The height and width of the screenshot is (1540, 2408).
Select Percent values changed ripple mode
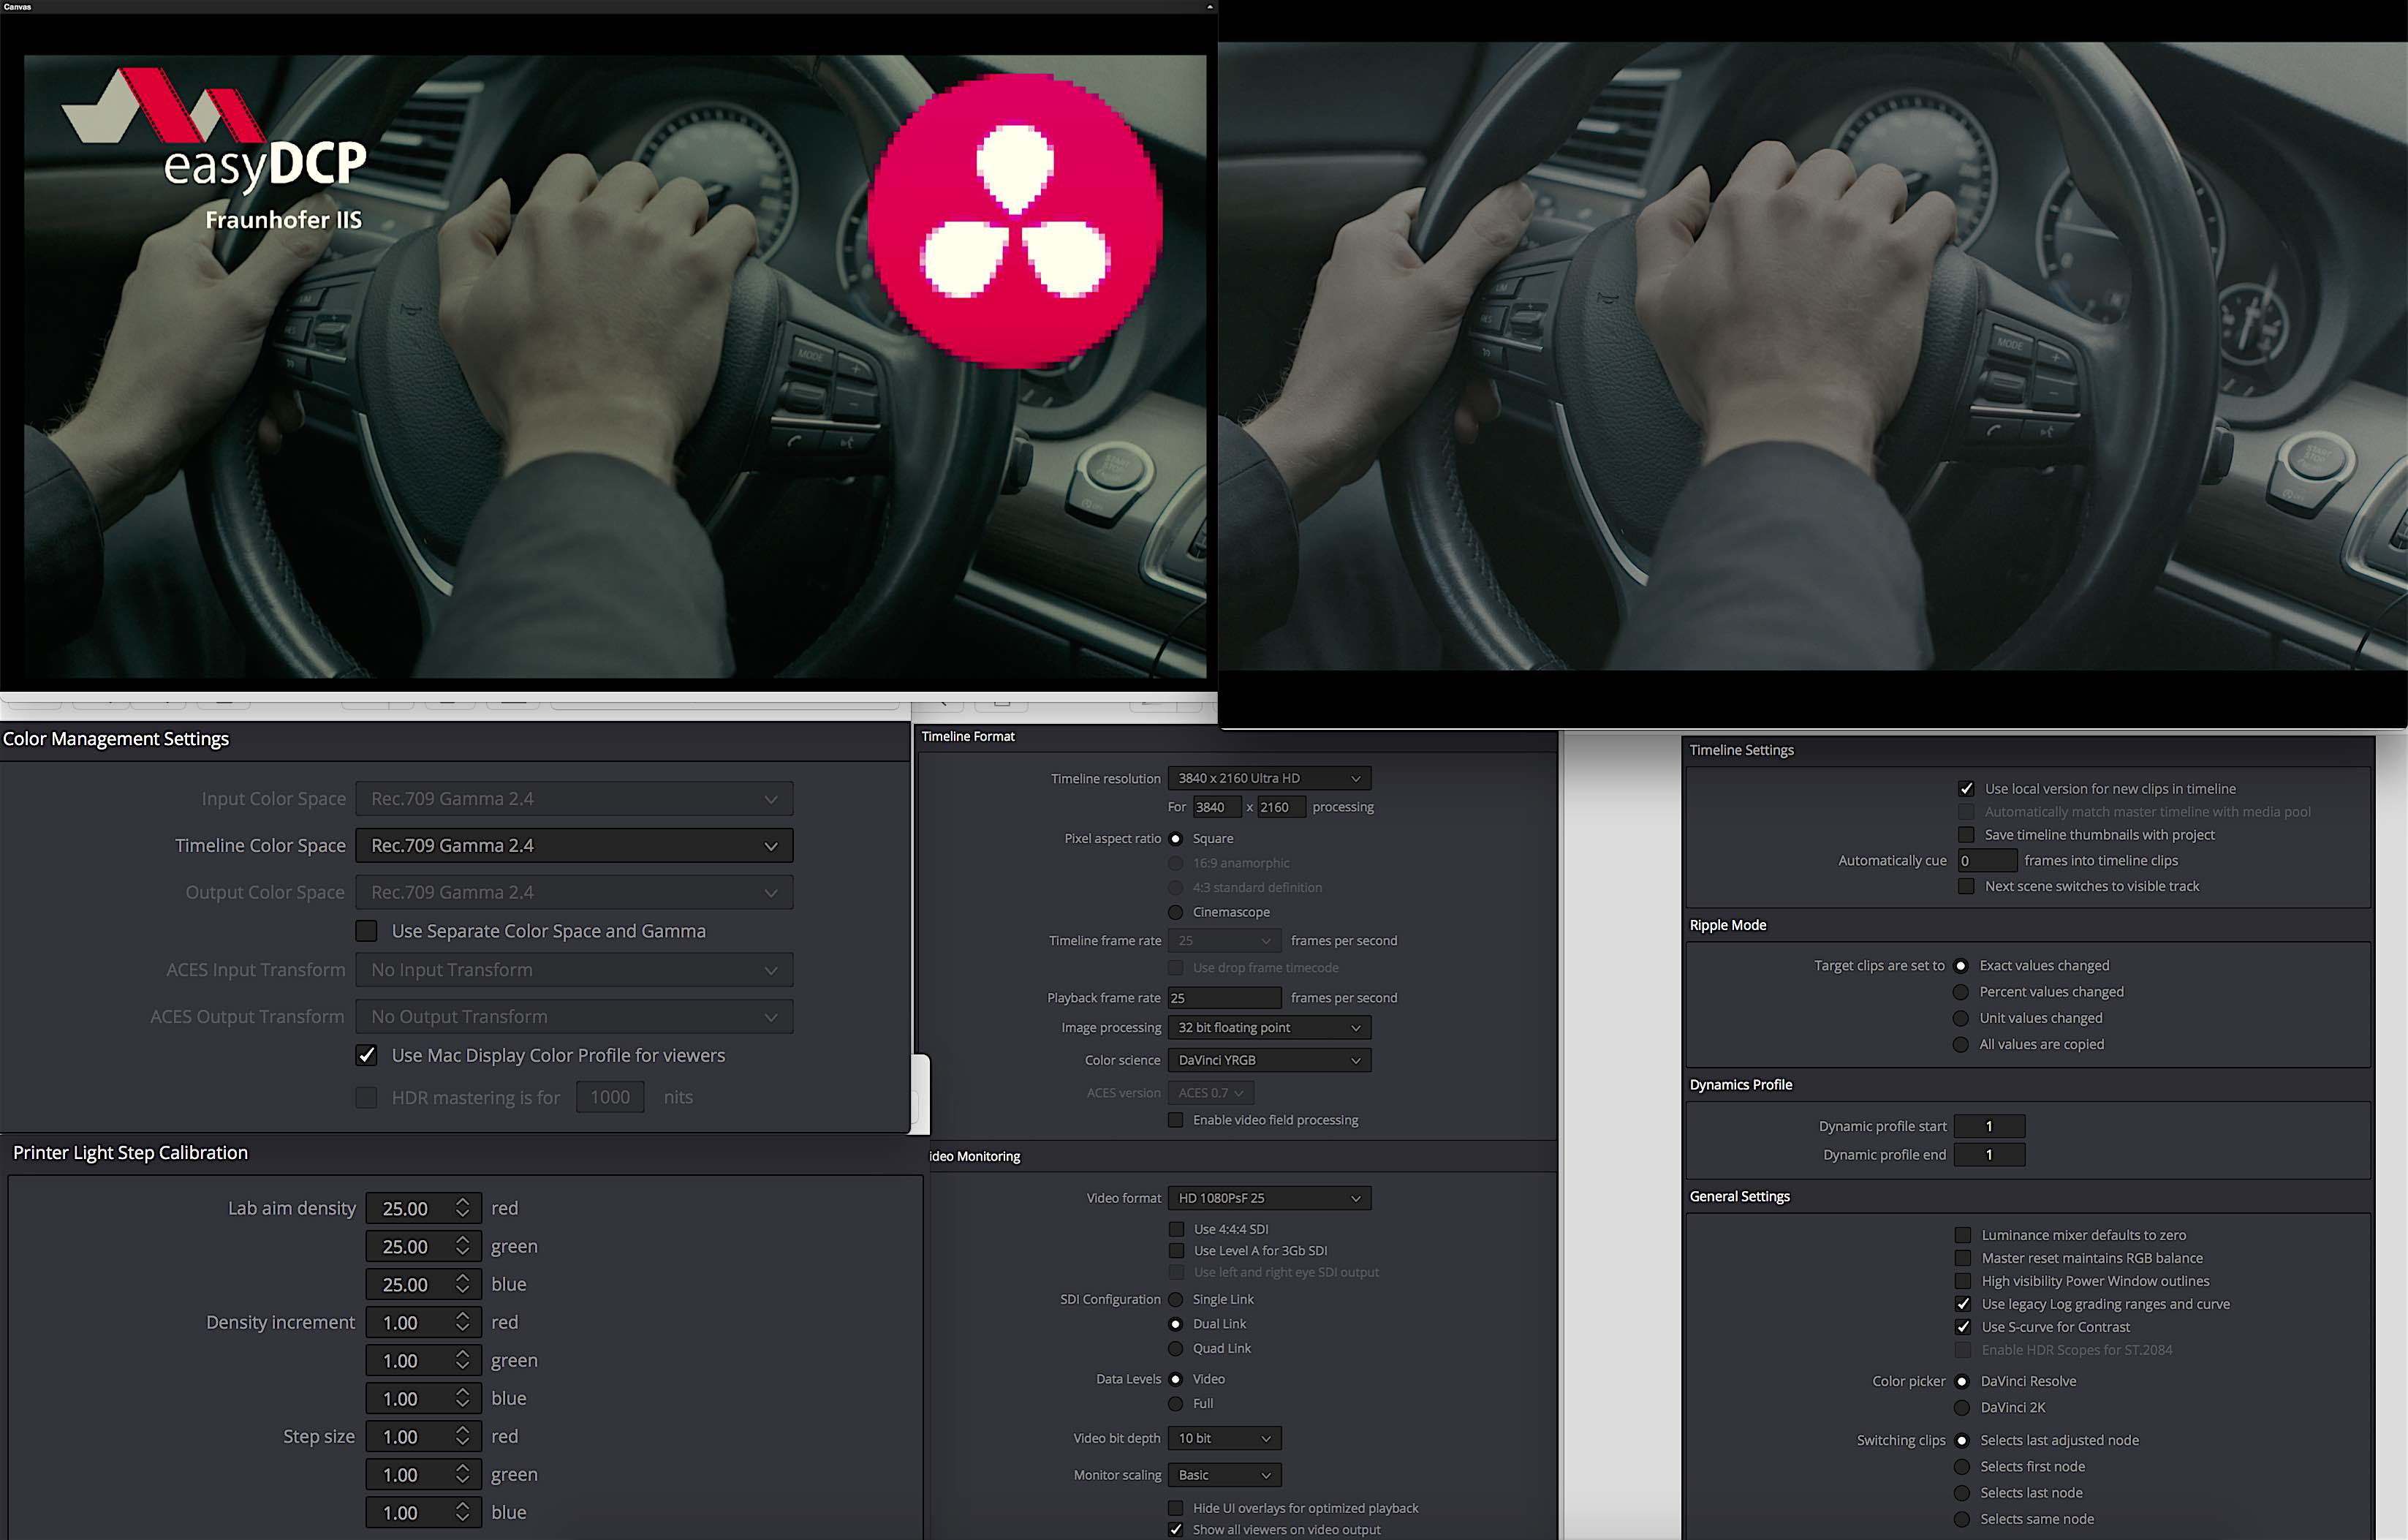[x=1961, y=992]
